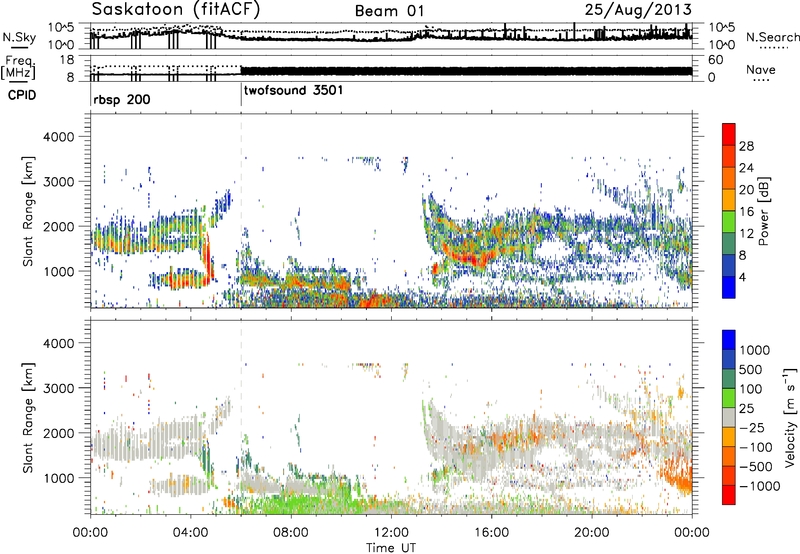Pick the blue top segment of the Velocity colorbar
This screenshot has width=800, height=554.
point(729,340)
